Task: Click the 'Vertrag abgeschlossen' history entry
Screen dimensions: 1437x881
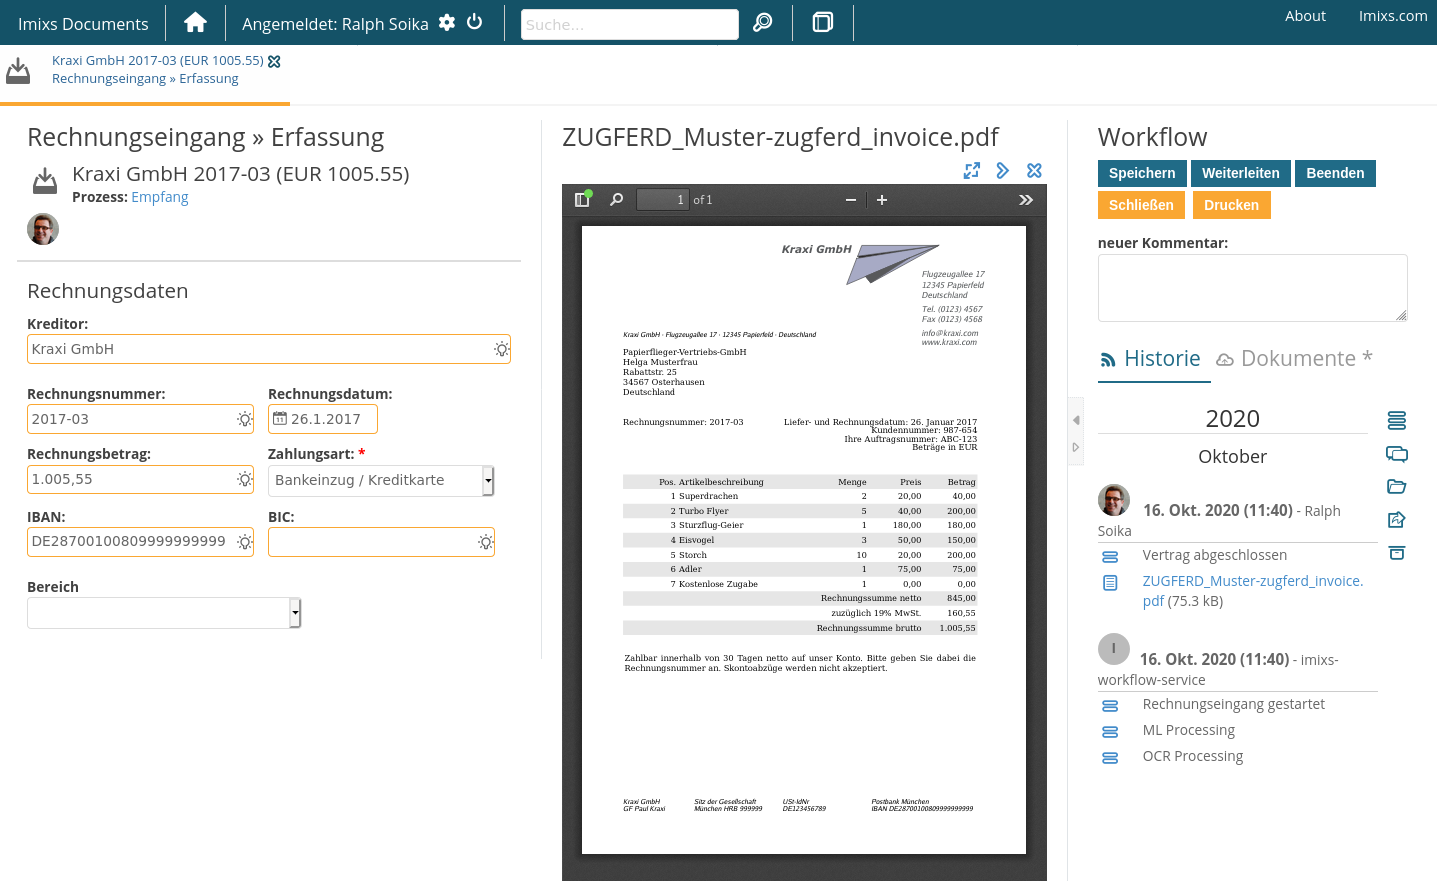Action: coord(1215,555)
